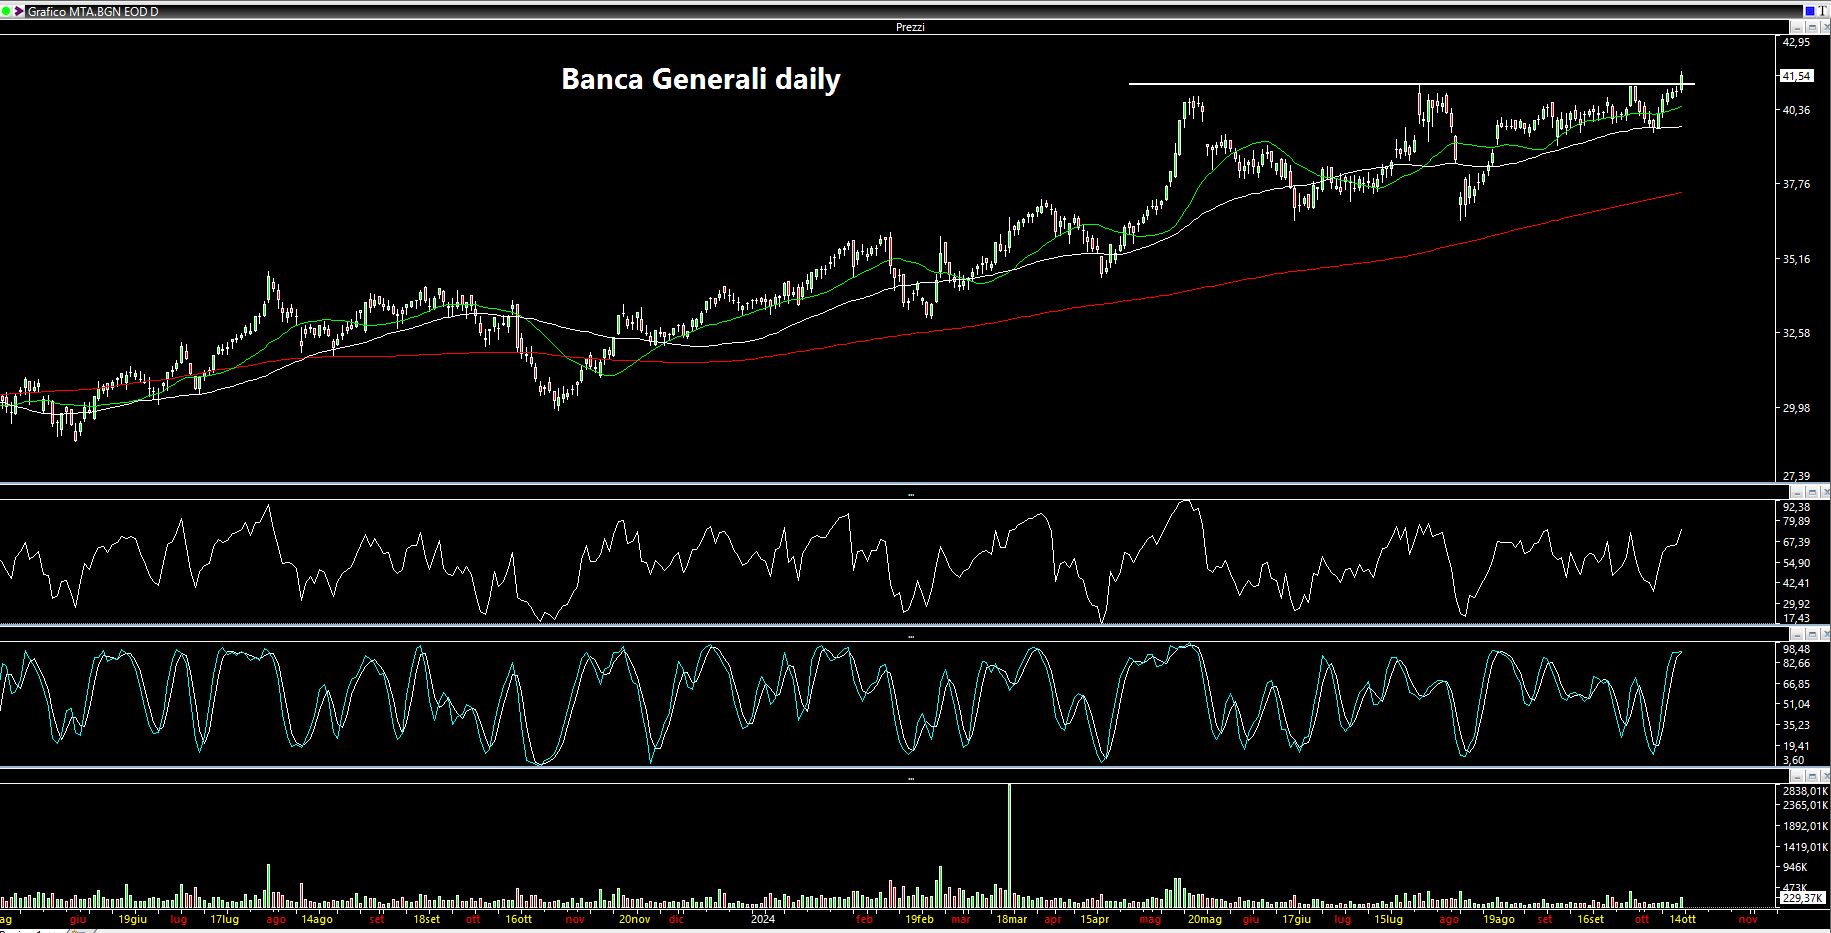Click the 42,95 price scale value
Screen dimensions: 1831x933
(1796, 42)
